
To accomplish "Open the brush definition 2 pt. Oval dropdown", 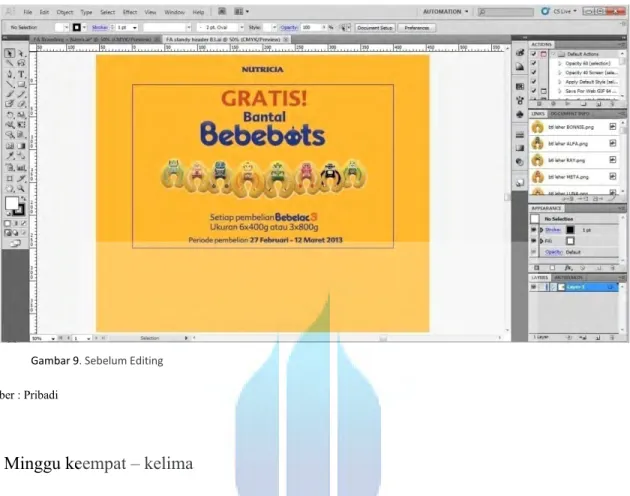I will 241,27.
